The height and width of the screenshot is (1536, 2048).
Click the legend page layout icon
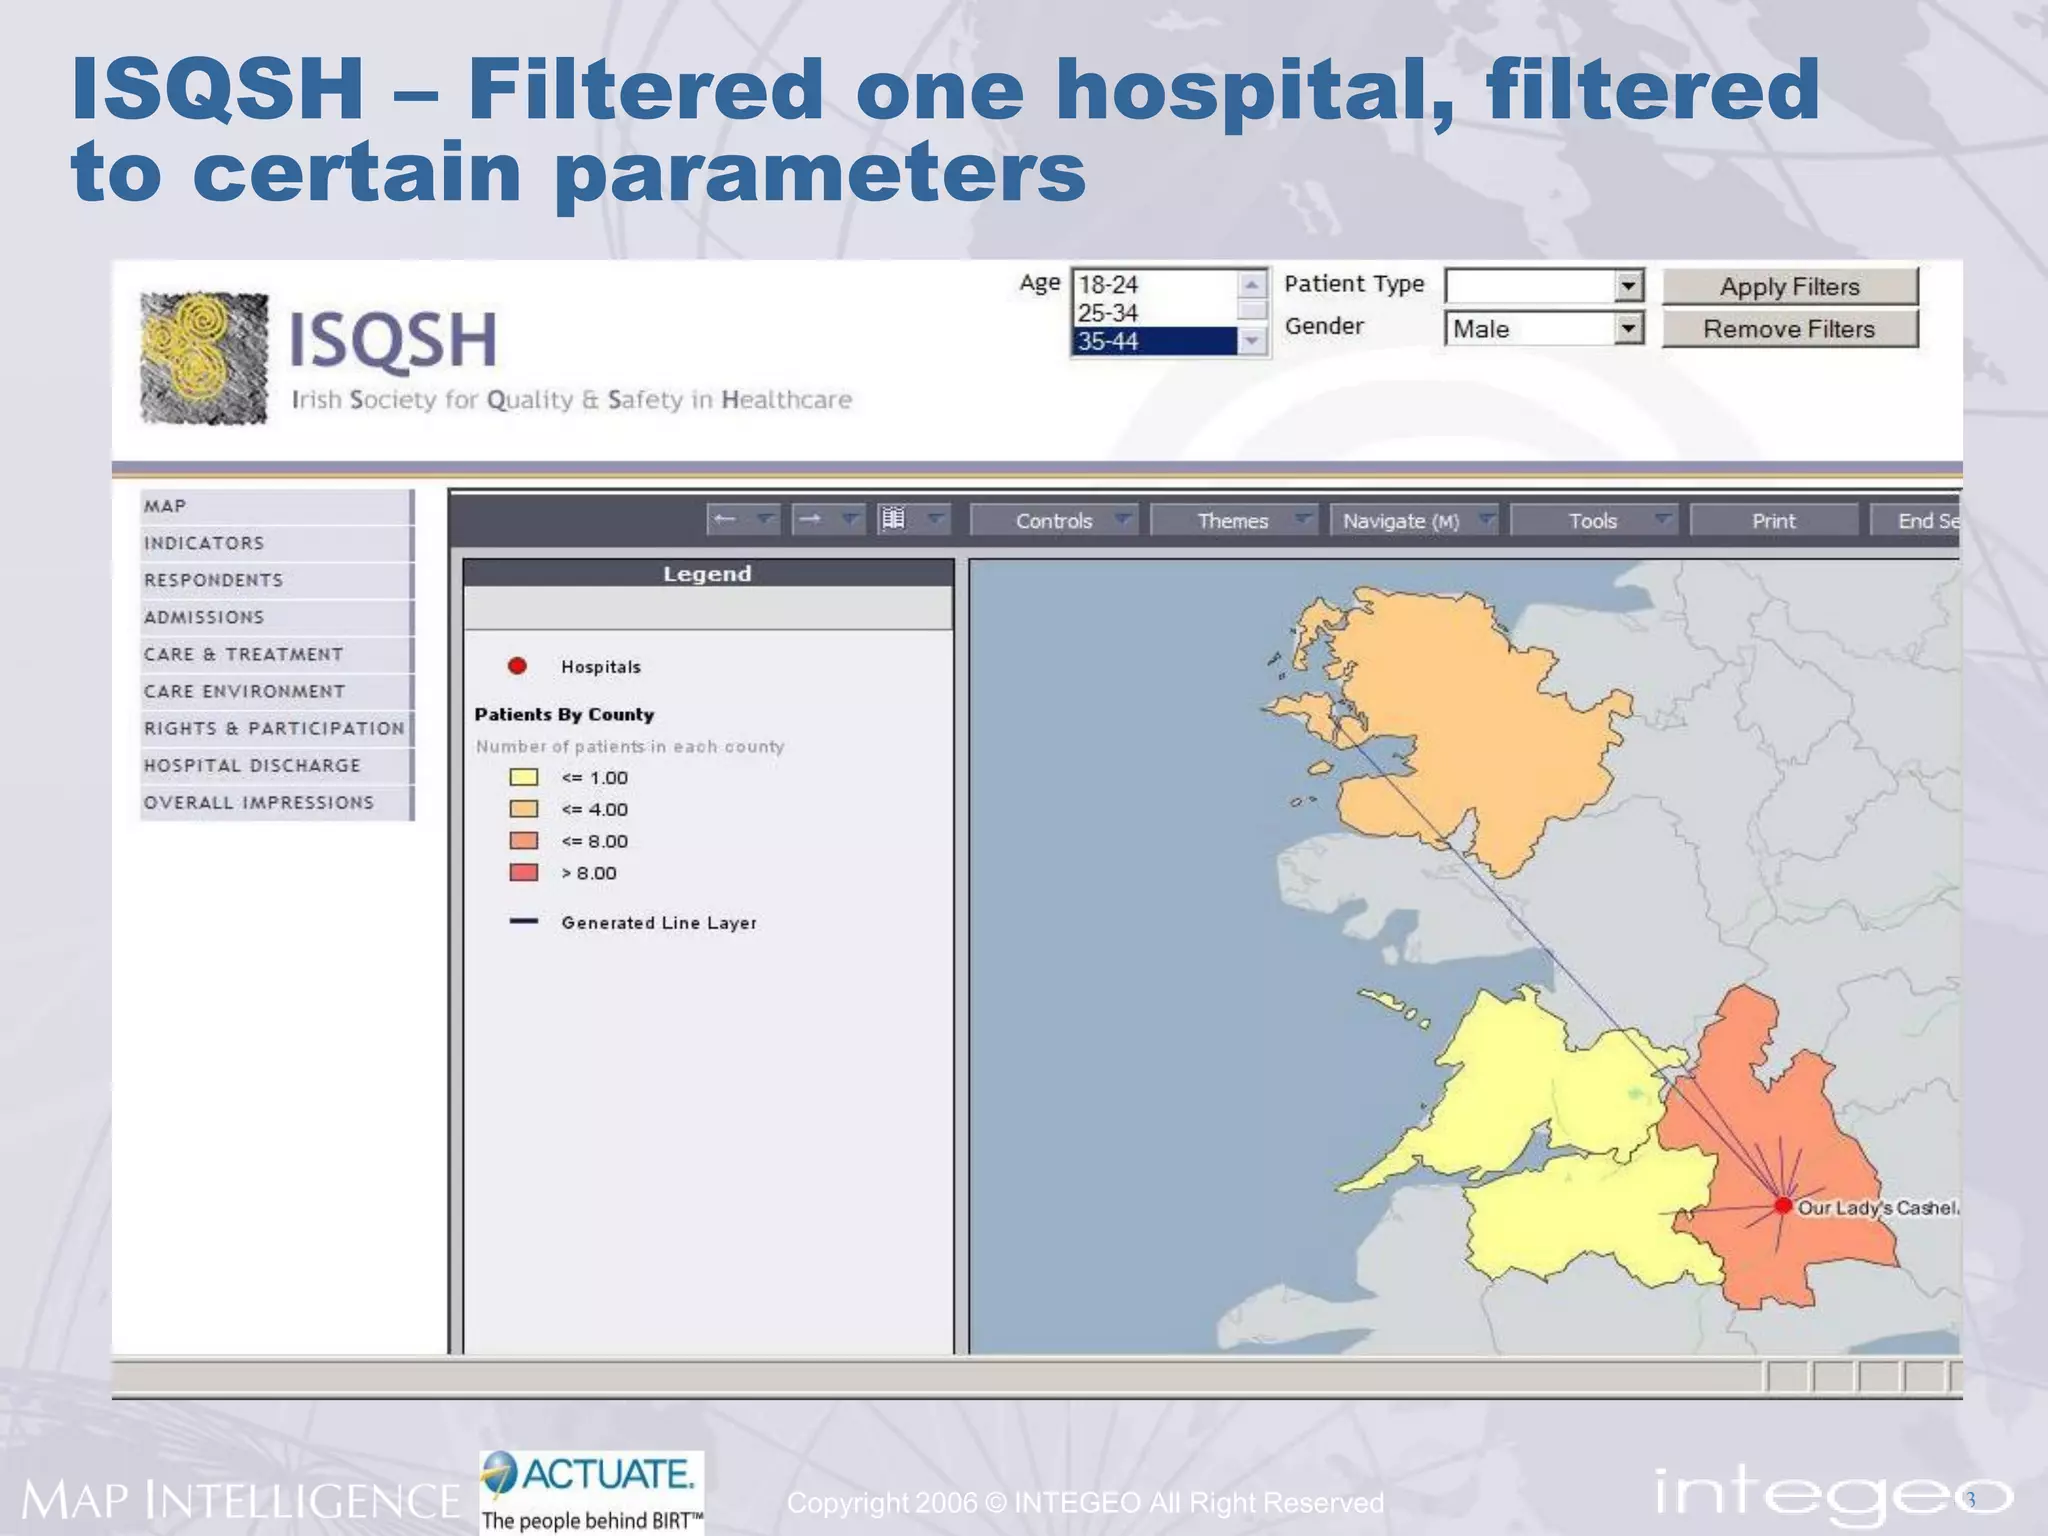coord(893,520)
